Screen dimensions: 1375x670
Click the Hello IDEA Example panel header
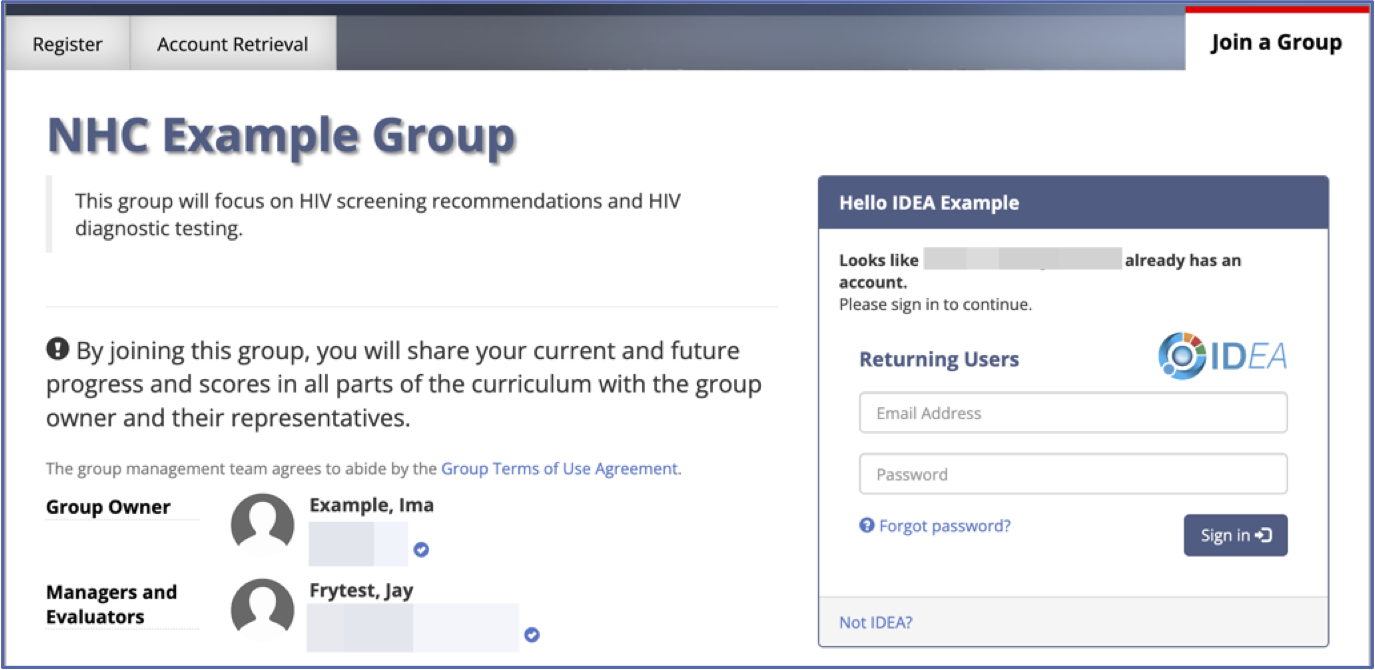1073,202
